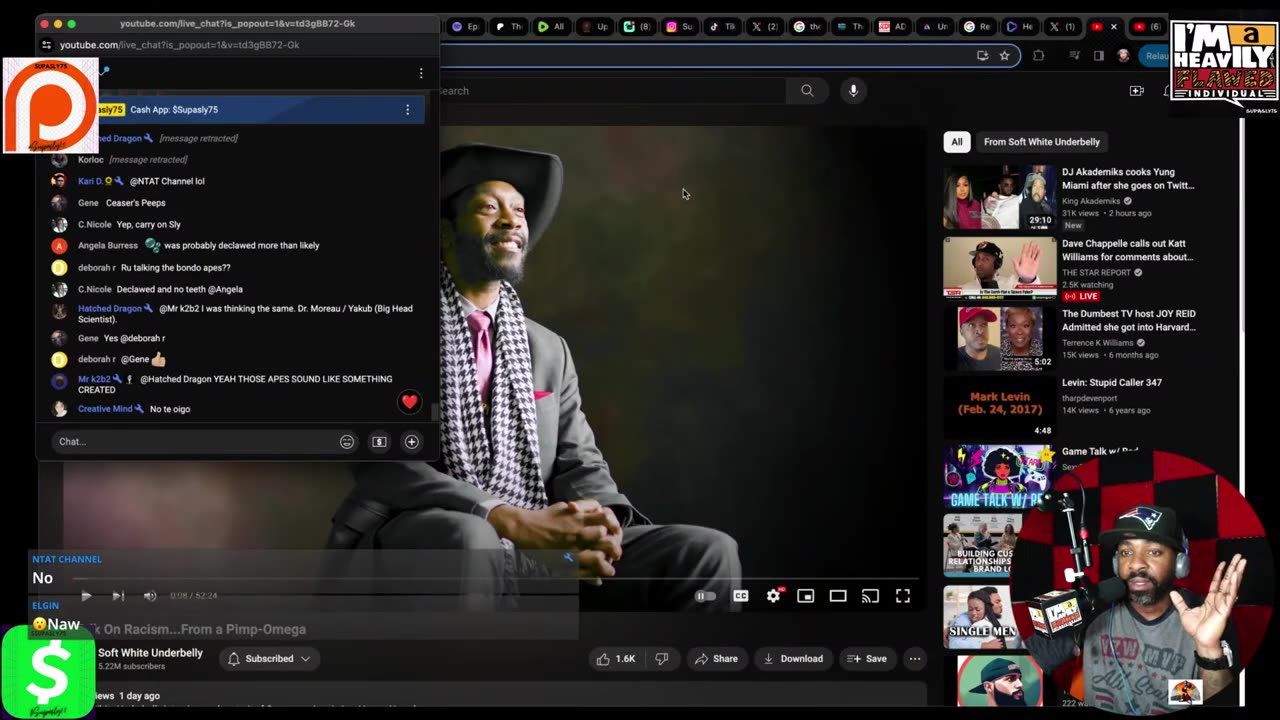1280x720 pixels.
Task: Skip to the next video
Action: click(x=118, y=596)
